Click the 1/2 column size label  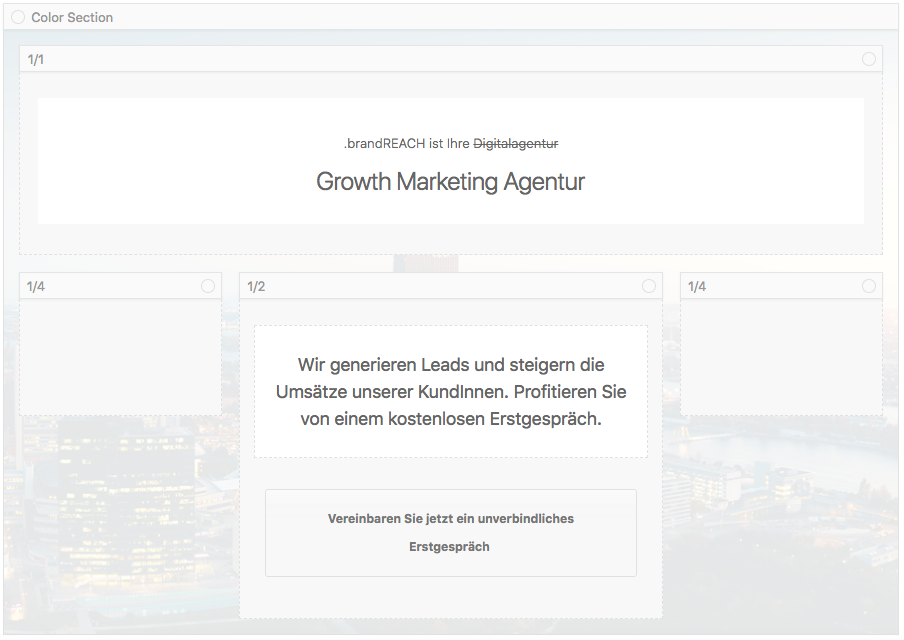[x=256, y=287]
